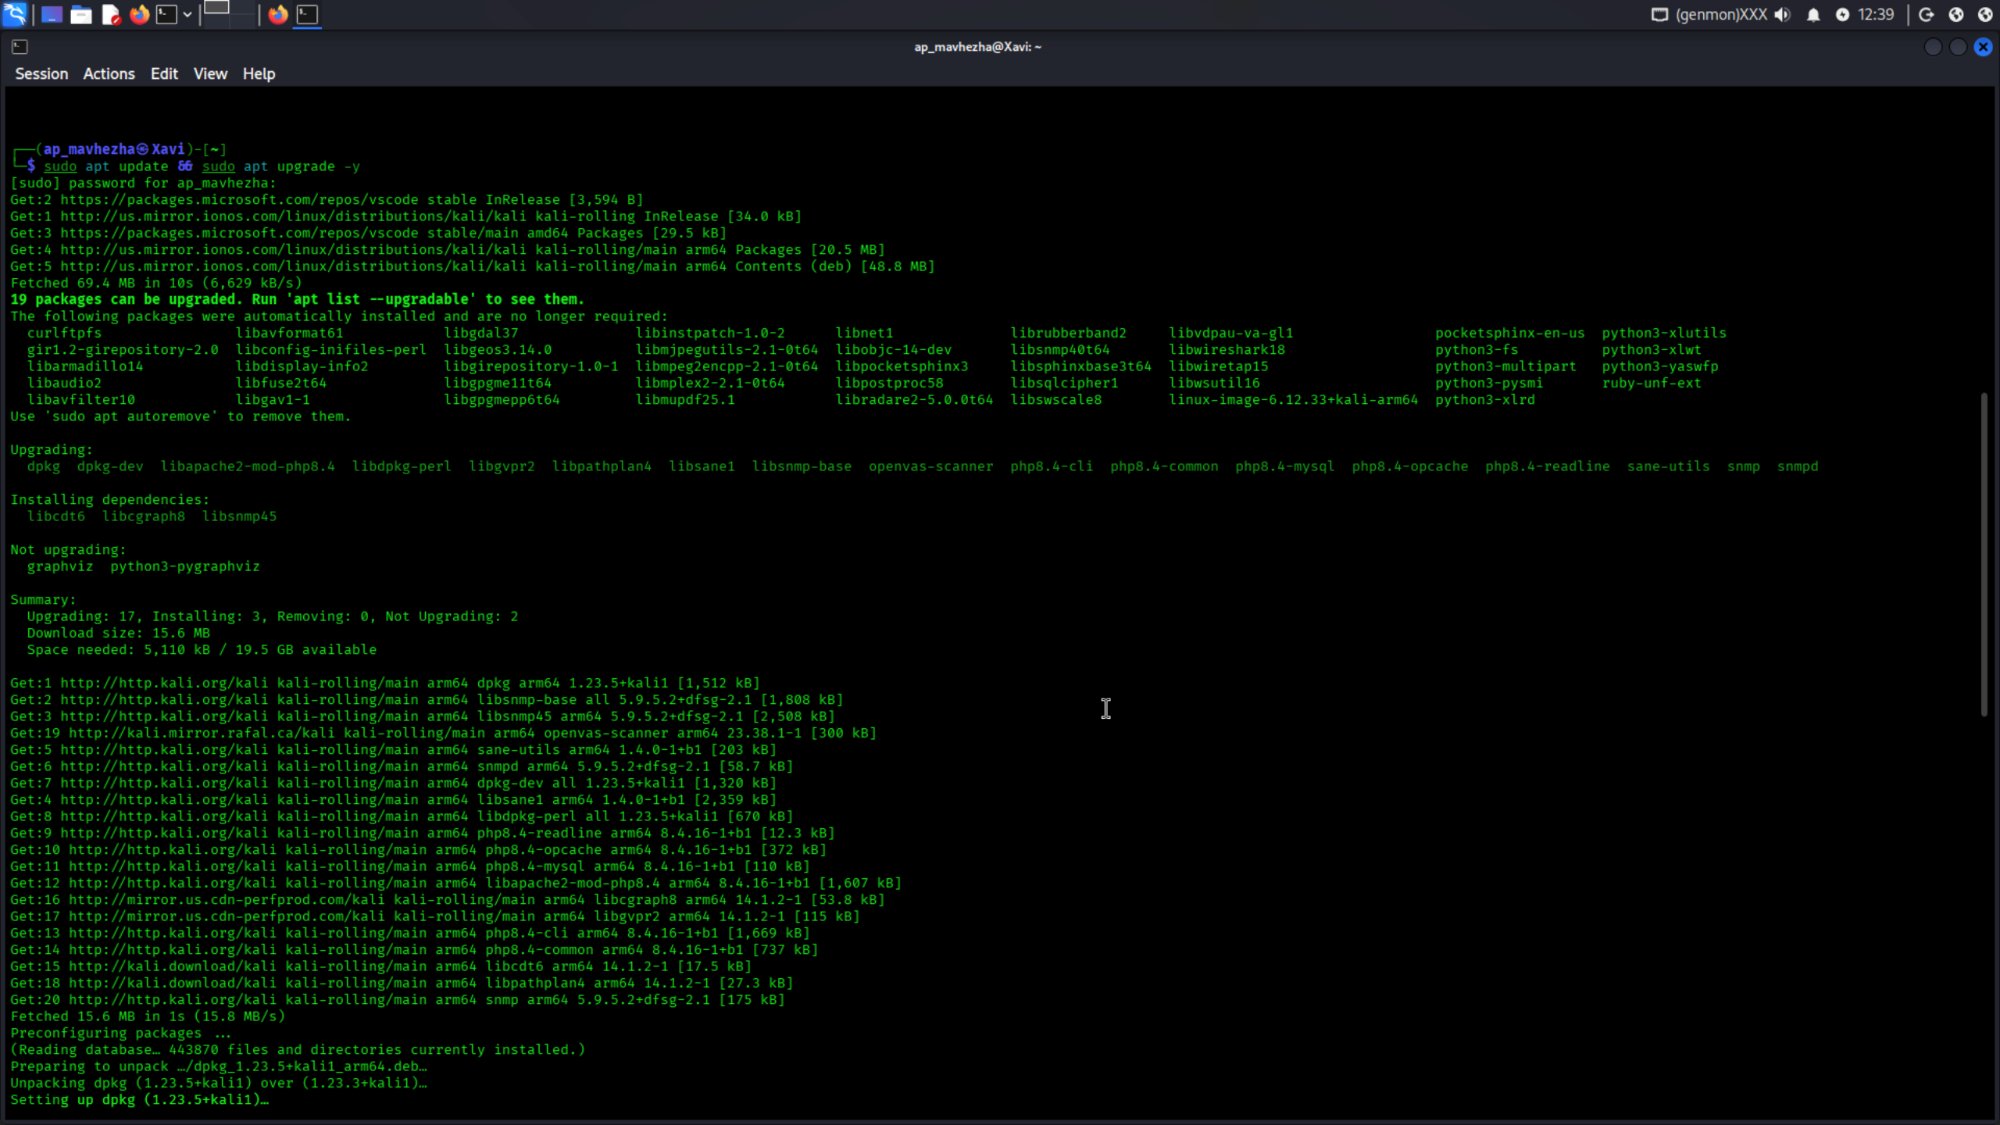Click the 'python3-xlutils' package name

point(1664,333)
